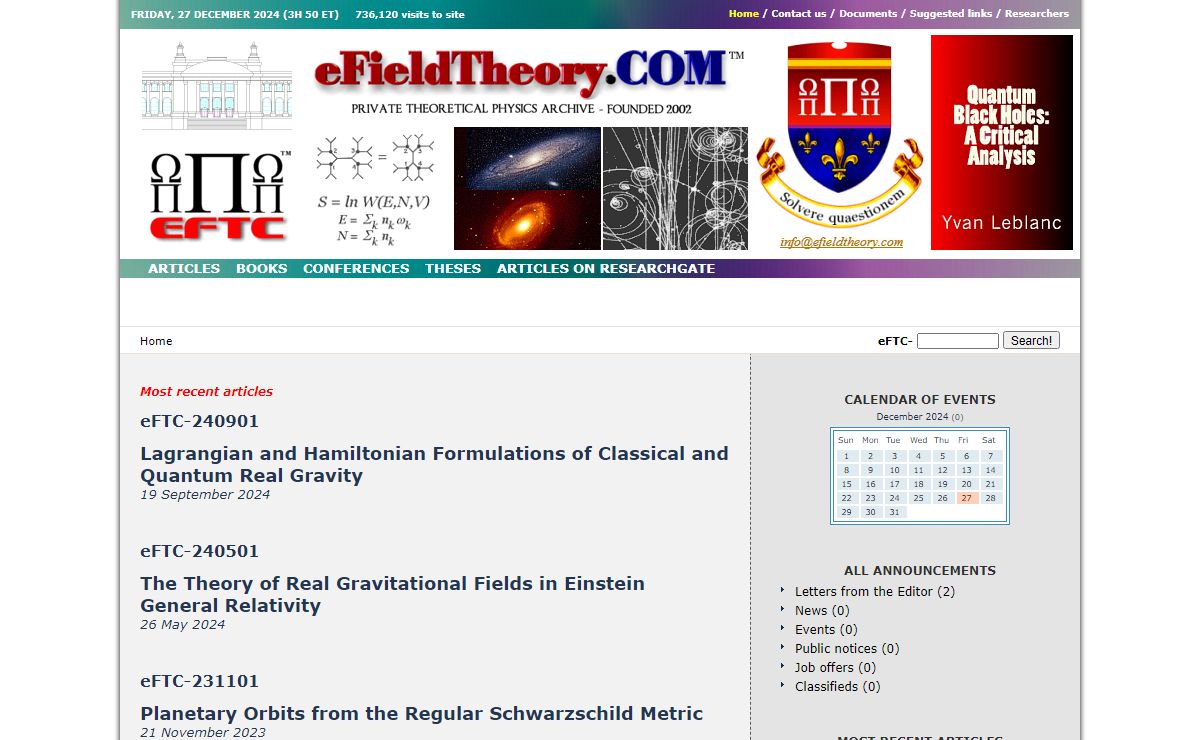Open article eFTC-240501 identifier

199,551
